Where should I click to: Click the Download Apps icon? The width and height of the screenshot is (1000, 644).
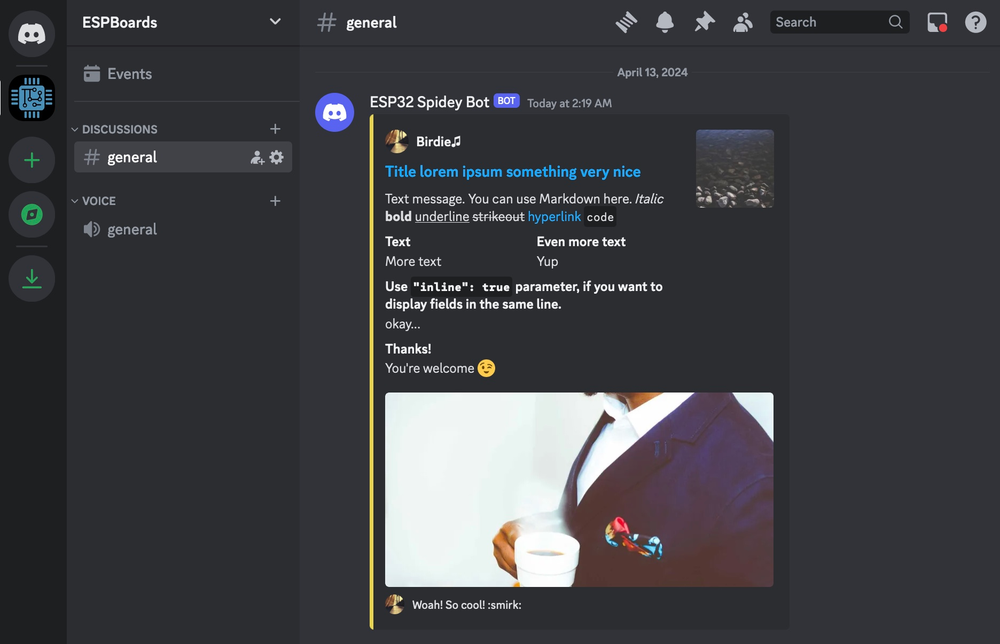pyautogui.click(x=32, y=278)
